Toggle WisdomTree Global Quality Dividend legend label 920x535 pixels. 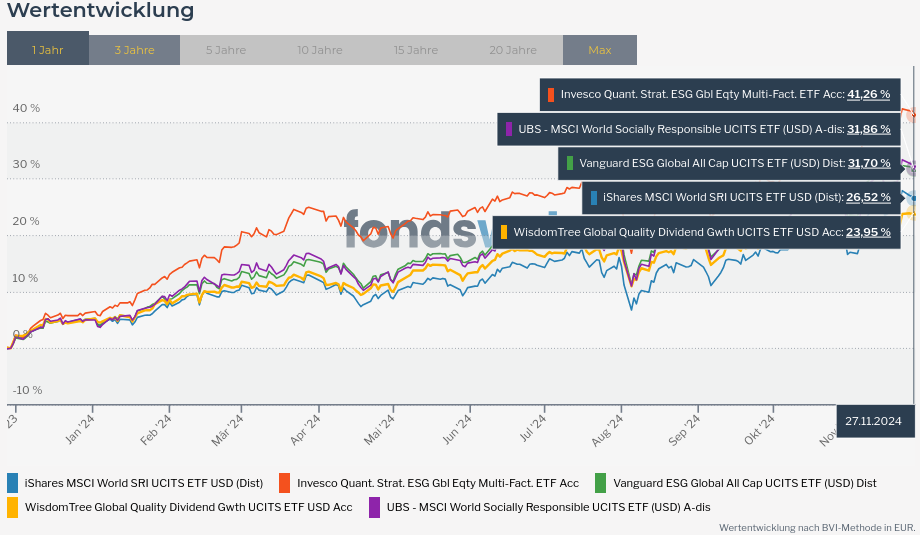tap(188, 507)
